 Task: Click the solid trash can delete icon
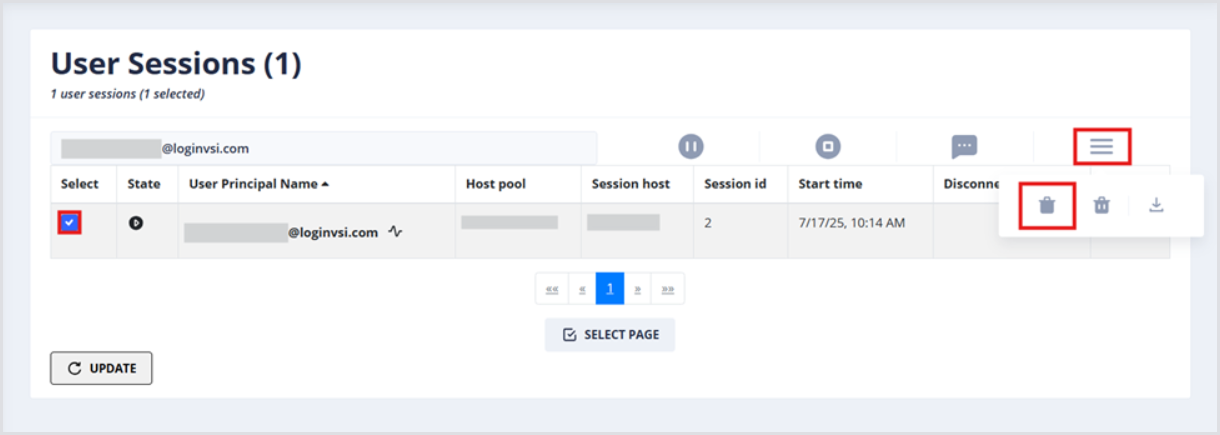click(x=1046, y=205)
